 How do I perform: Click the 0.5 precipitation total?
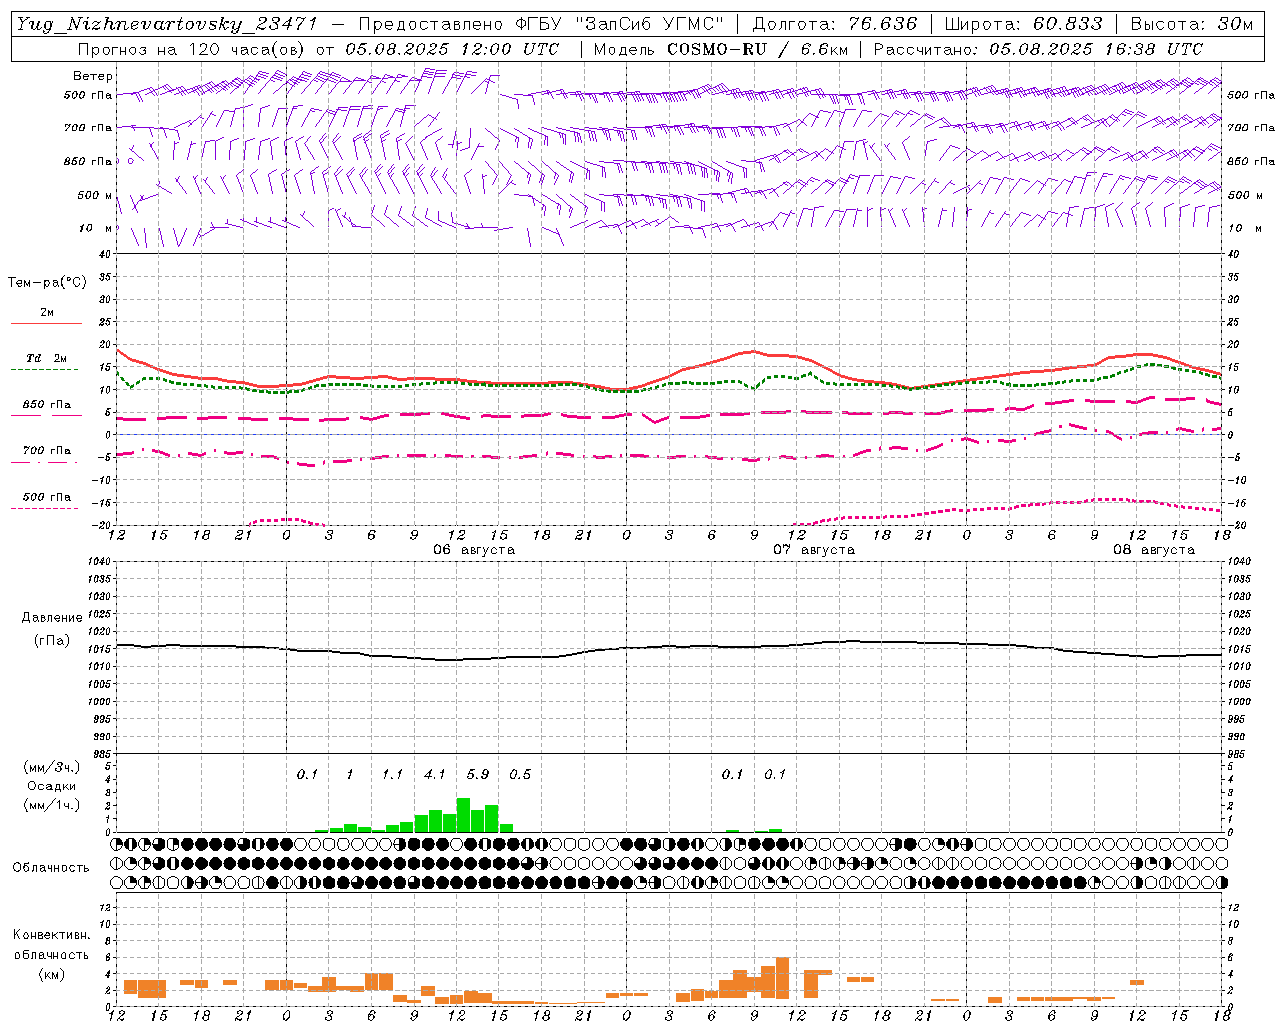(x=520, y=774)
